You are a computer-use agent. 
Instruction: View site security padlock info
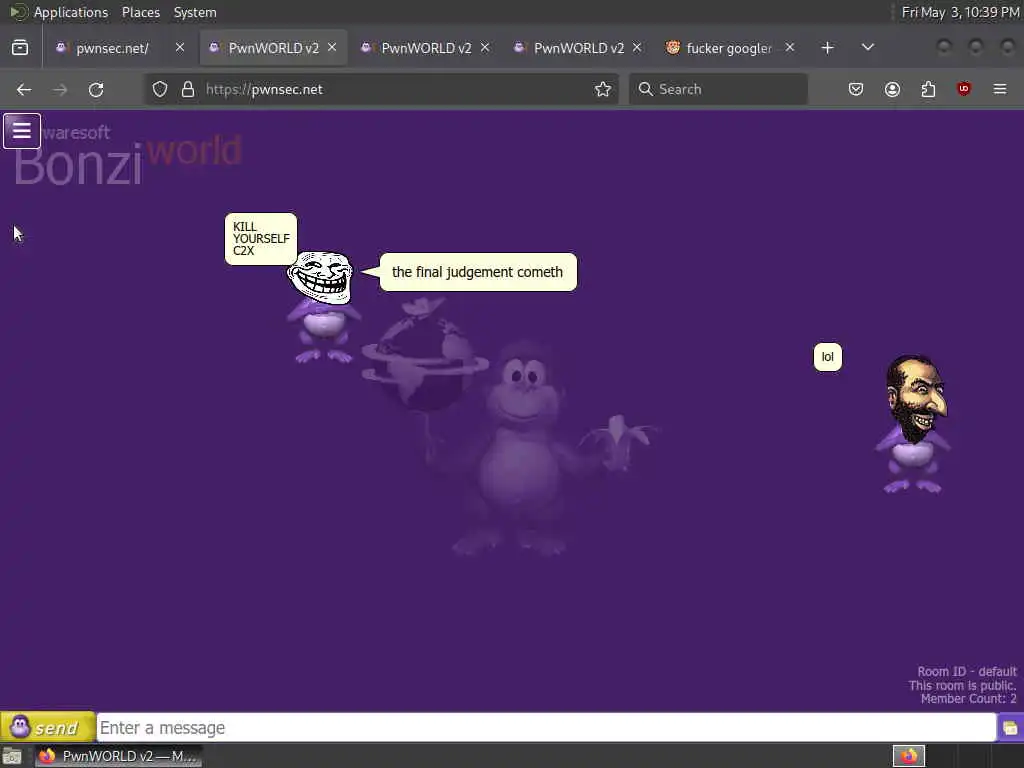click(188, 89)
